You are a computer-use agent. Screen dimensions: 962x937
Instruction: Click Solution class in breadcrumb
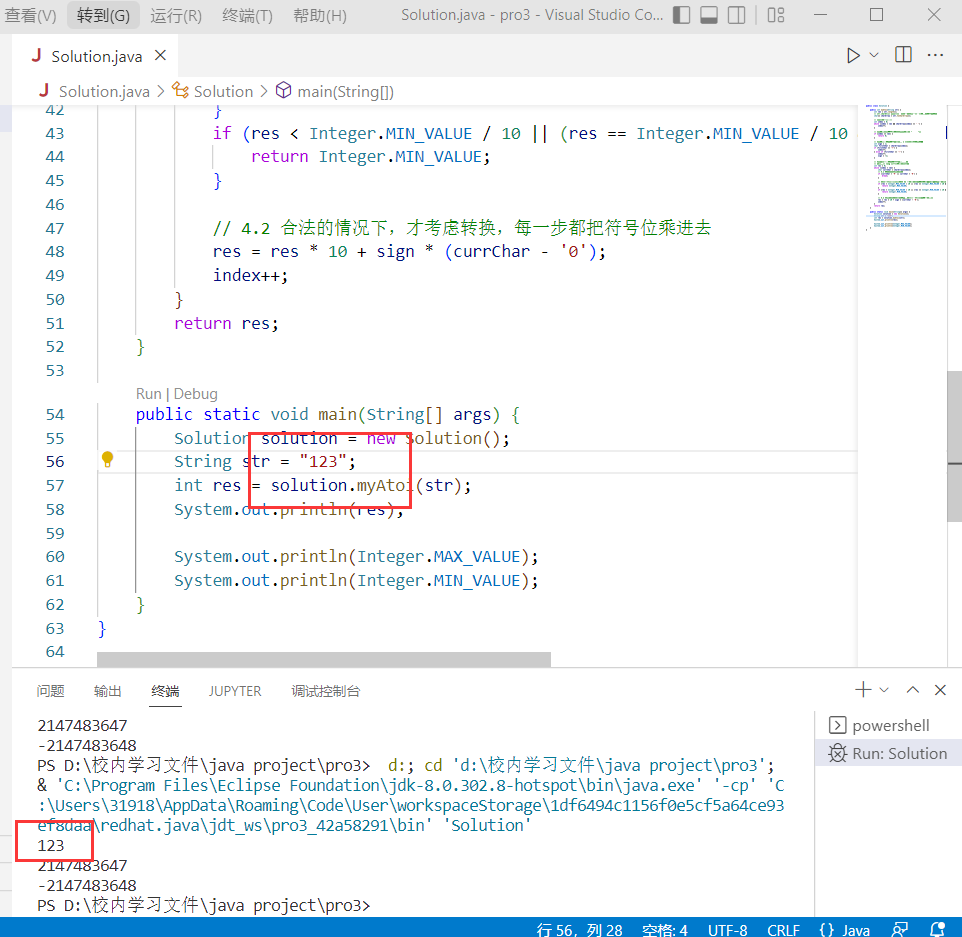point(212,91)
